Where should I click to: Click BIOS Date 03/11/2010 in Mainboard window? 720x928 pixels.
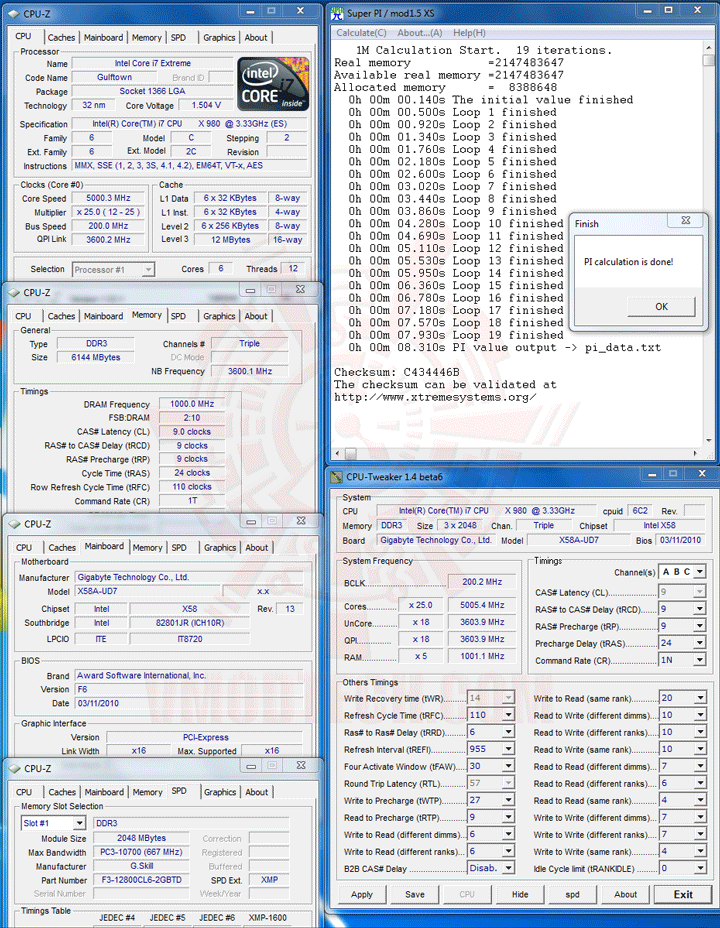tap(189, 703)
